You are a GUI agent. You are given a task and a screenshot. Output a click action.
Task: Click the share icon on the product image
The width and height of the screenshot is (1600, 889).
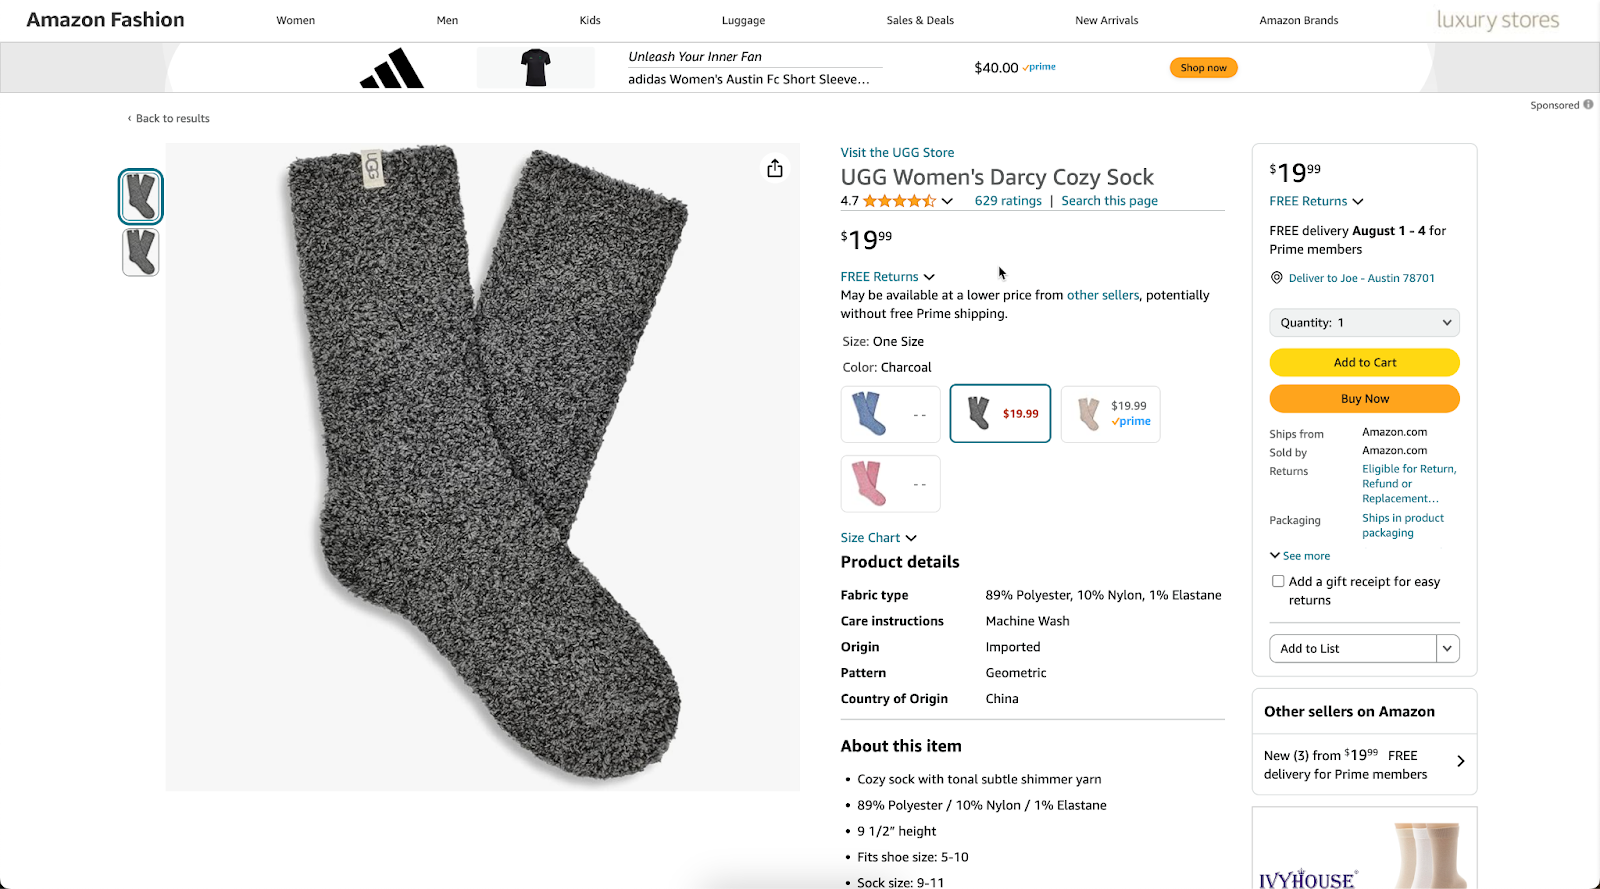[x=774, y=167]
